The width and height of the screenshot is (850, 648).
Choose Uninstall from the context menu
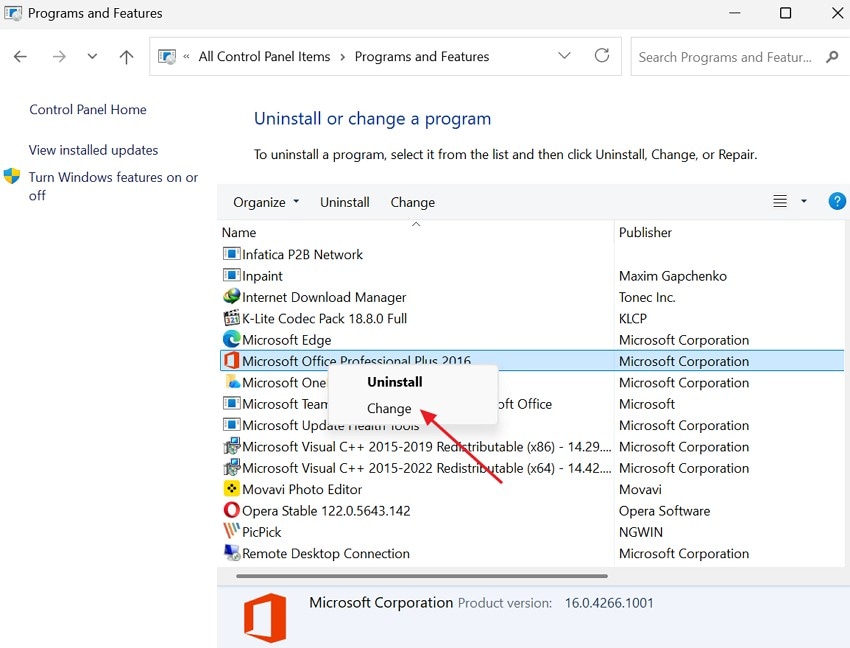pos(394,382)
